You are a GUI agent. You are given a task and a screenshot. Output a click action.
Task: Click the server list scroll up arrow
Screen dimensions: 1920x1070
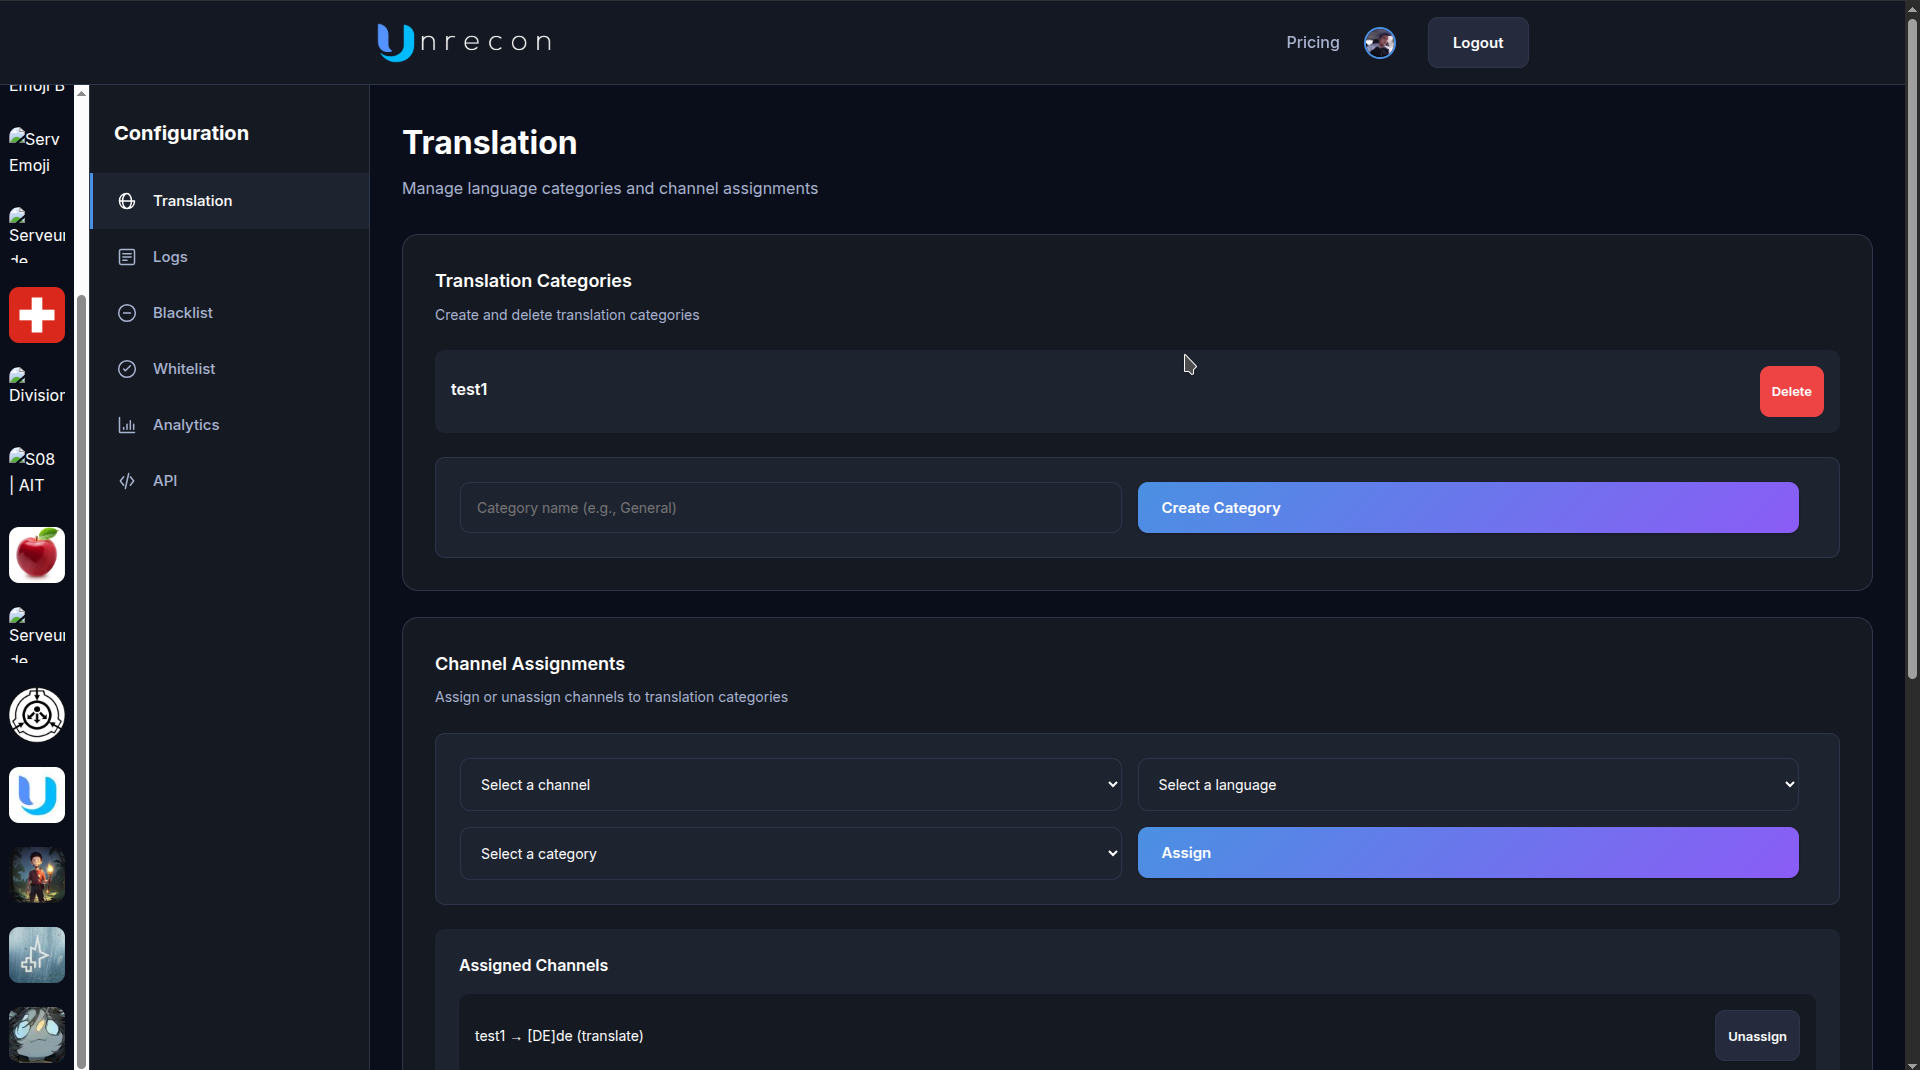(x=82, y=92)
